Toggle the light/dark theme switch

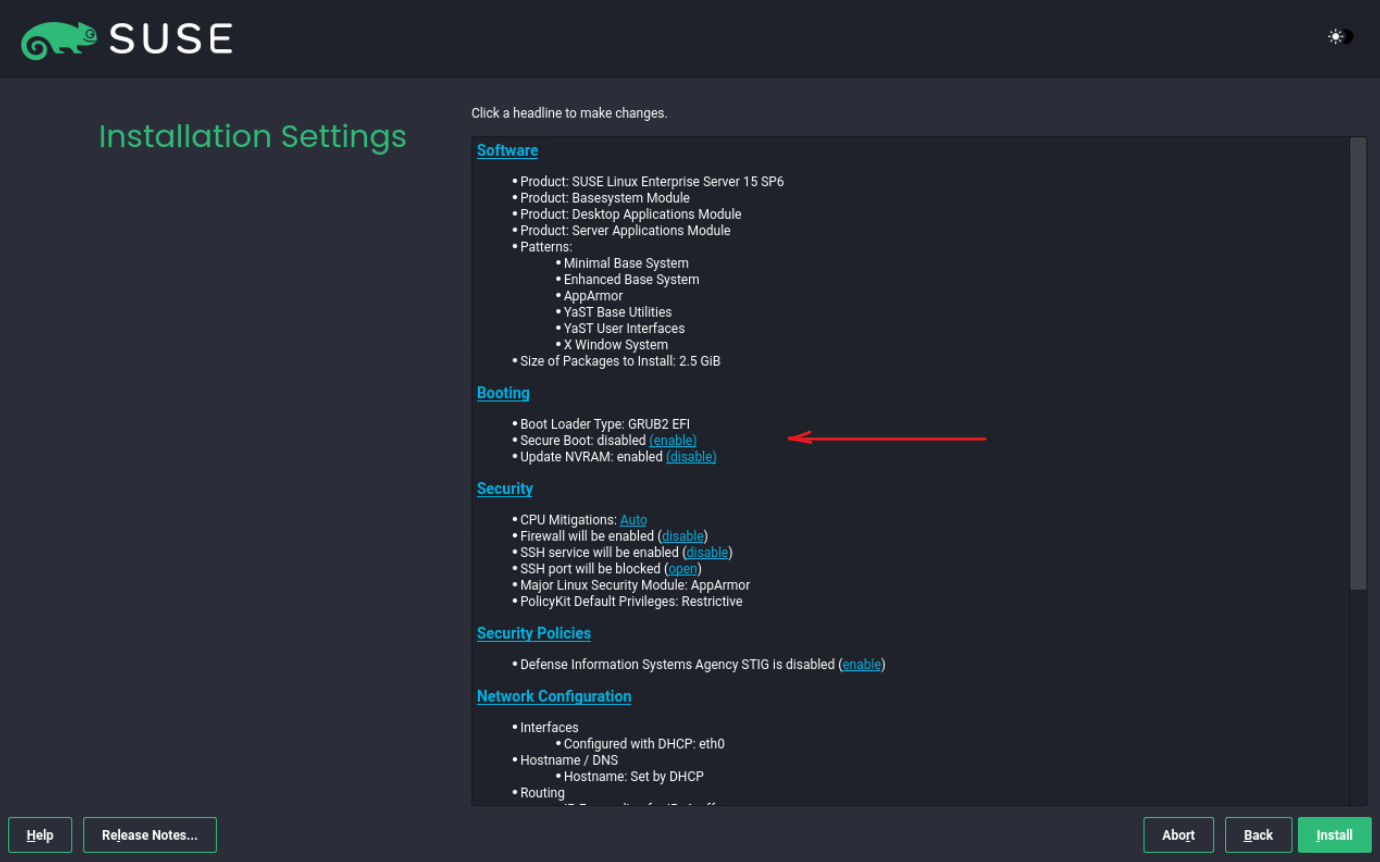[x=1340, y=37]
